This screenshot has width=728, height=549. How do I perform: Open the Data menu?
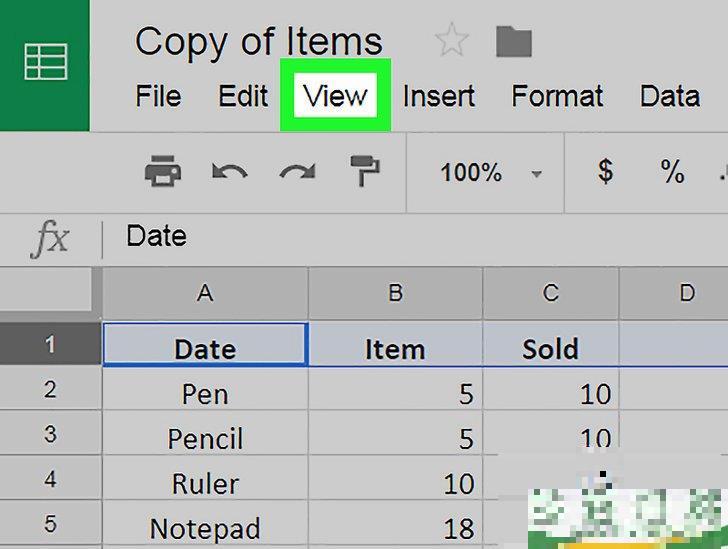coord(669,97)
